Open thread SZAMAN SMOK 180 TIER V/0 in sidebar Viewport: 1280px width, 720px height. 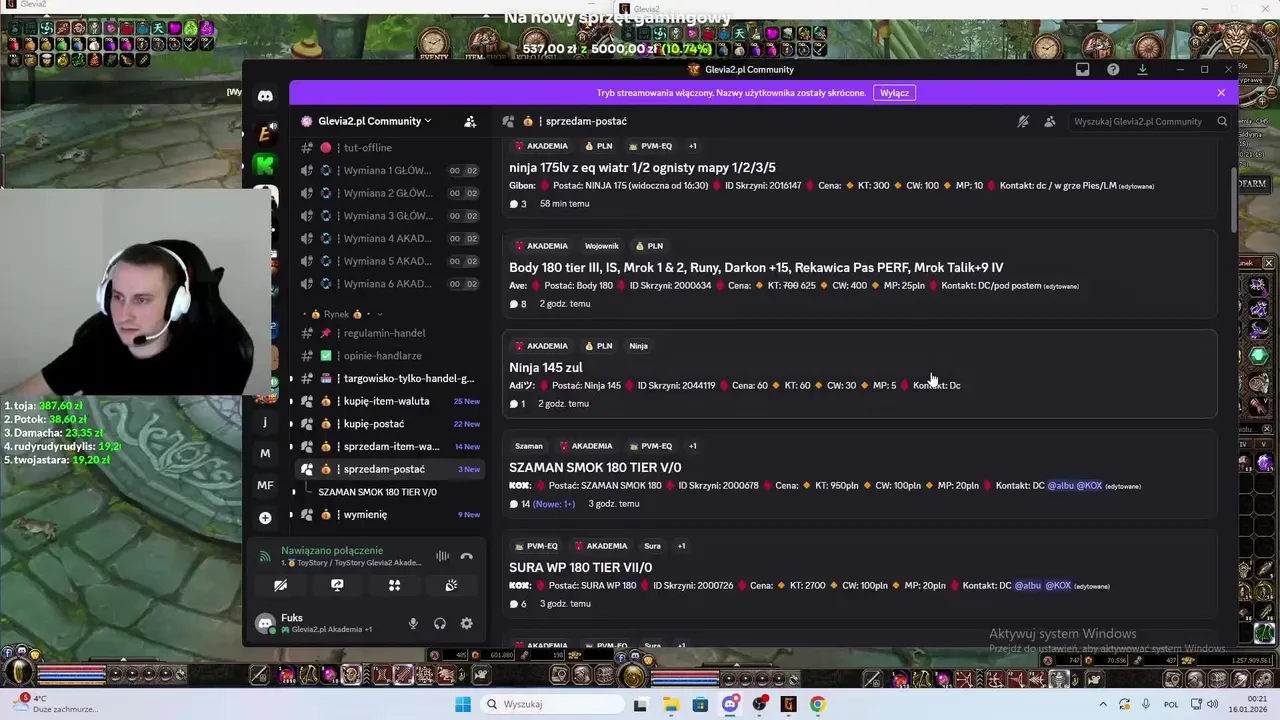[x=377, y=492]
